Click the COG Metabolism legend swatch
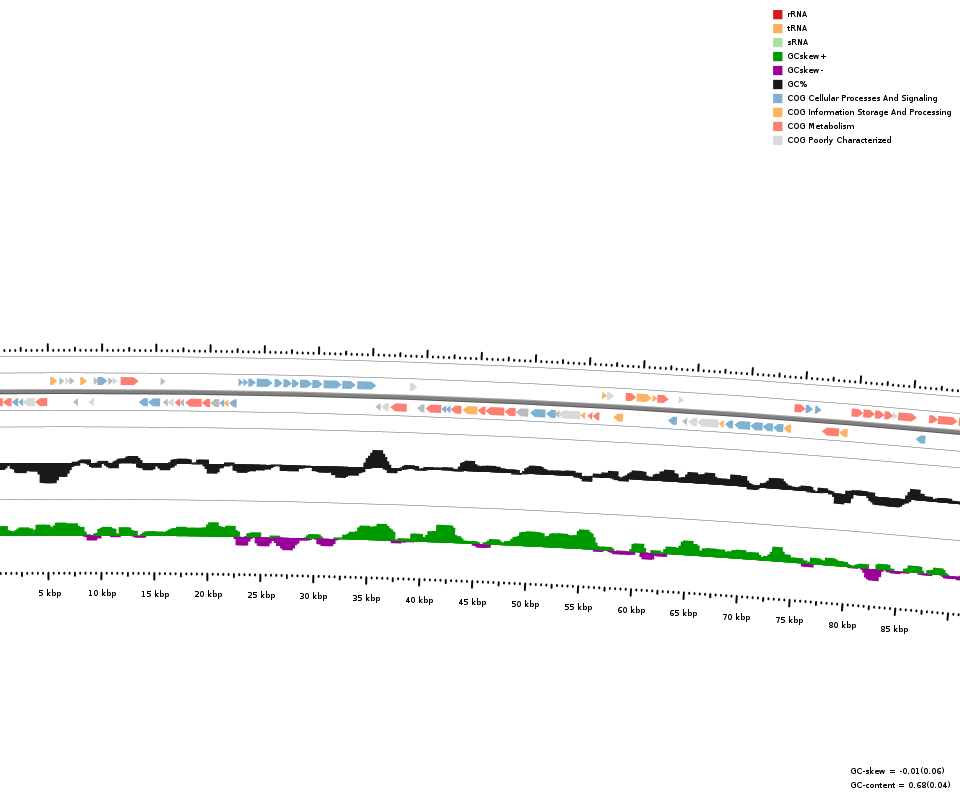960x800 pixels. [777, 126]
